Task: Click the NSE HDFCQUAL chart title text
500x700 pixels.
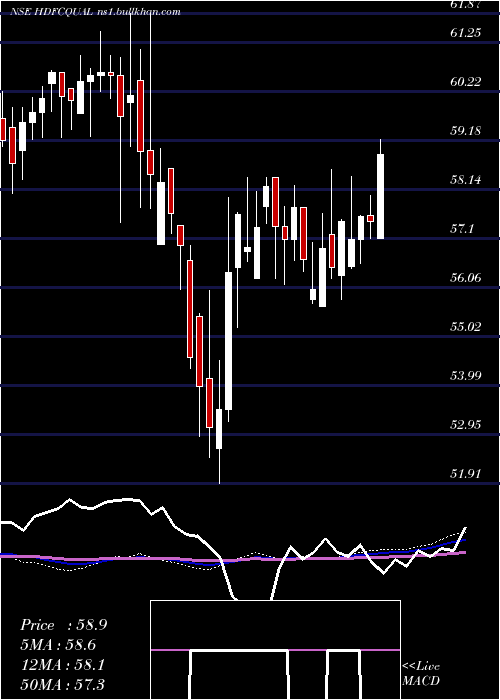Action: coord(96,12)
